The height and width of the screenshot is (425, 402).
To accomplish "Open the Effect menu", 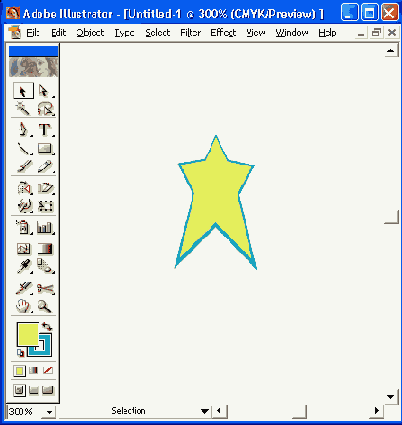I will coord(223,33).
